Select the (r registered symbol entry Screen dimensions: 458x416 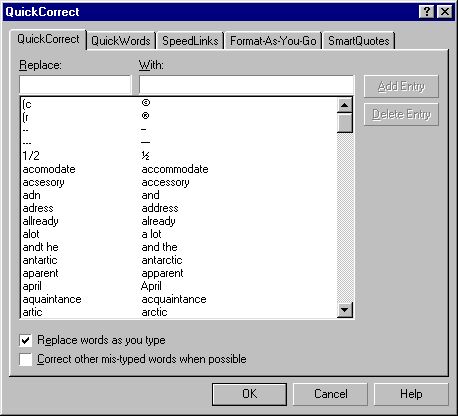[179, 117]
